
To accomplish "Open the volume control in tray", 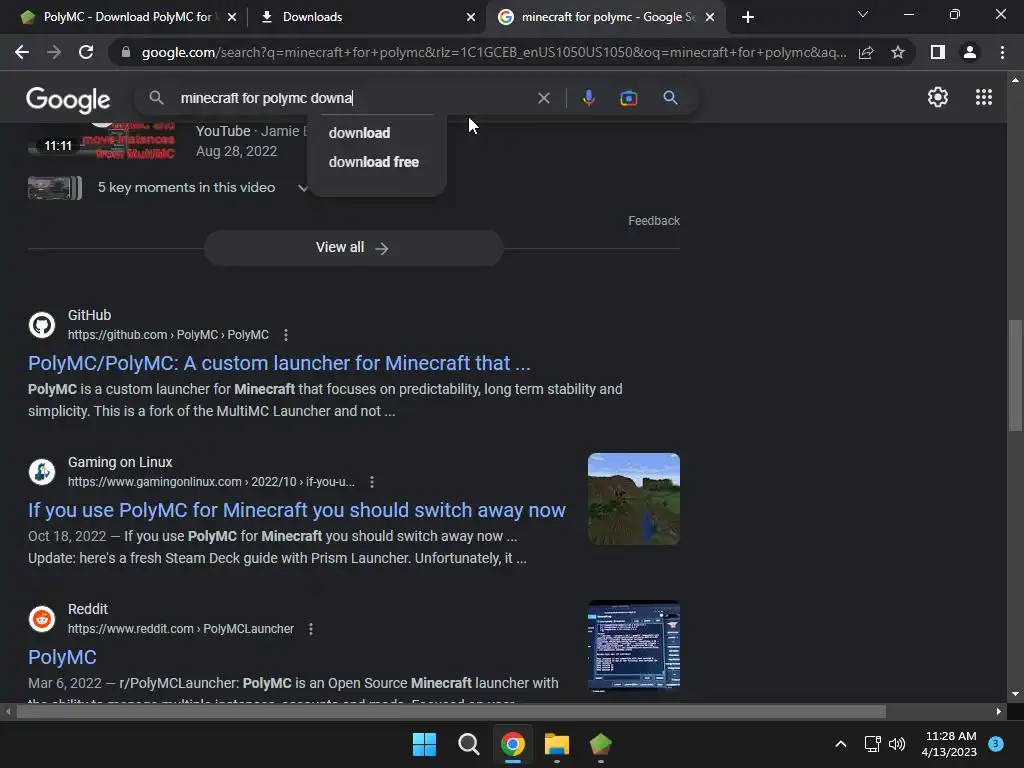I will tap(897, 744).
